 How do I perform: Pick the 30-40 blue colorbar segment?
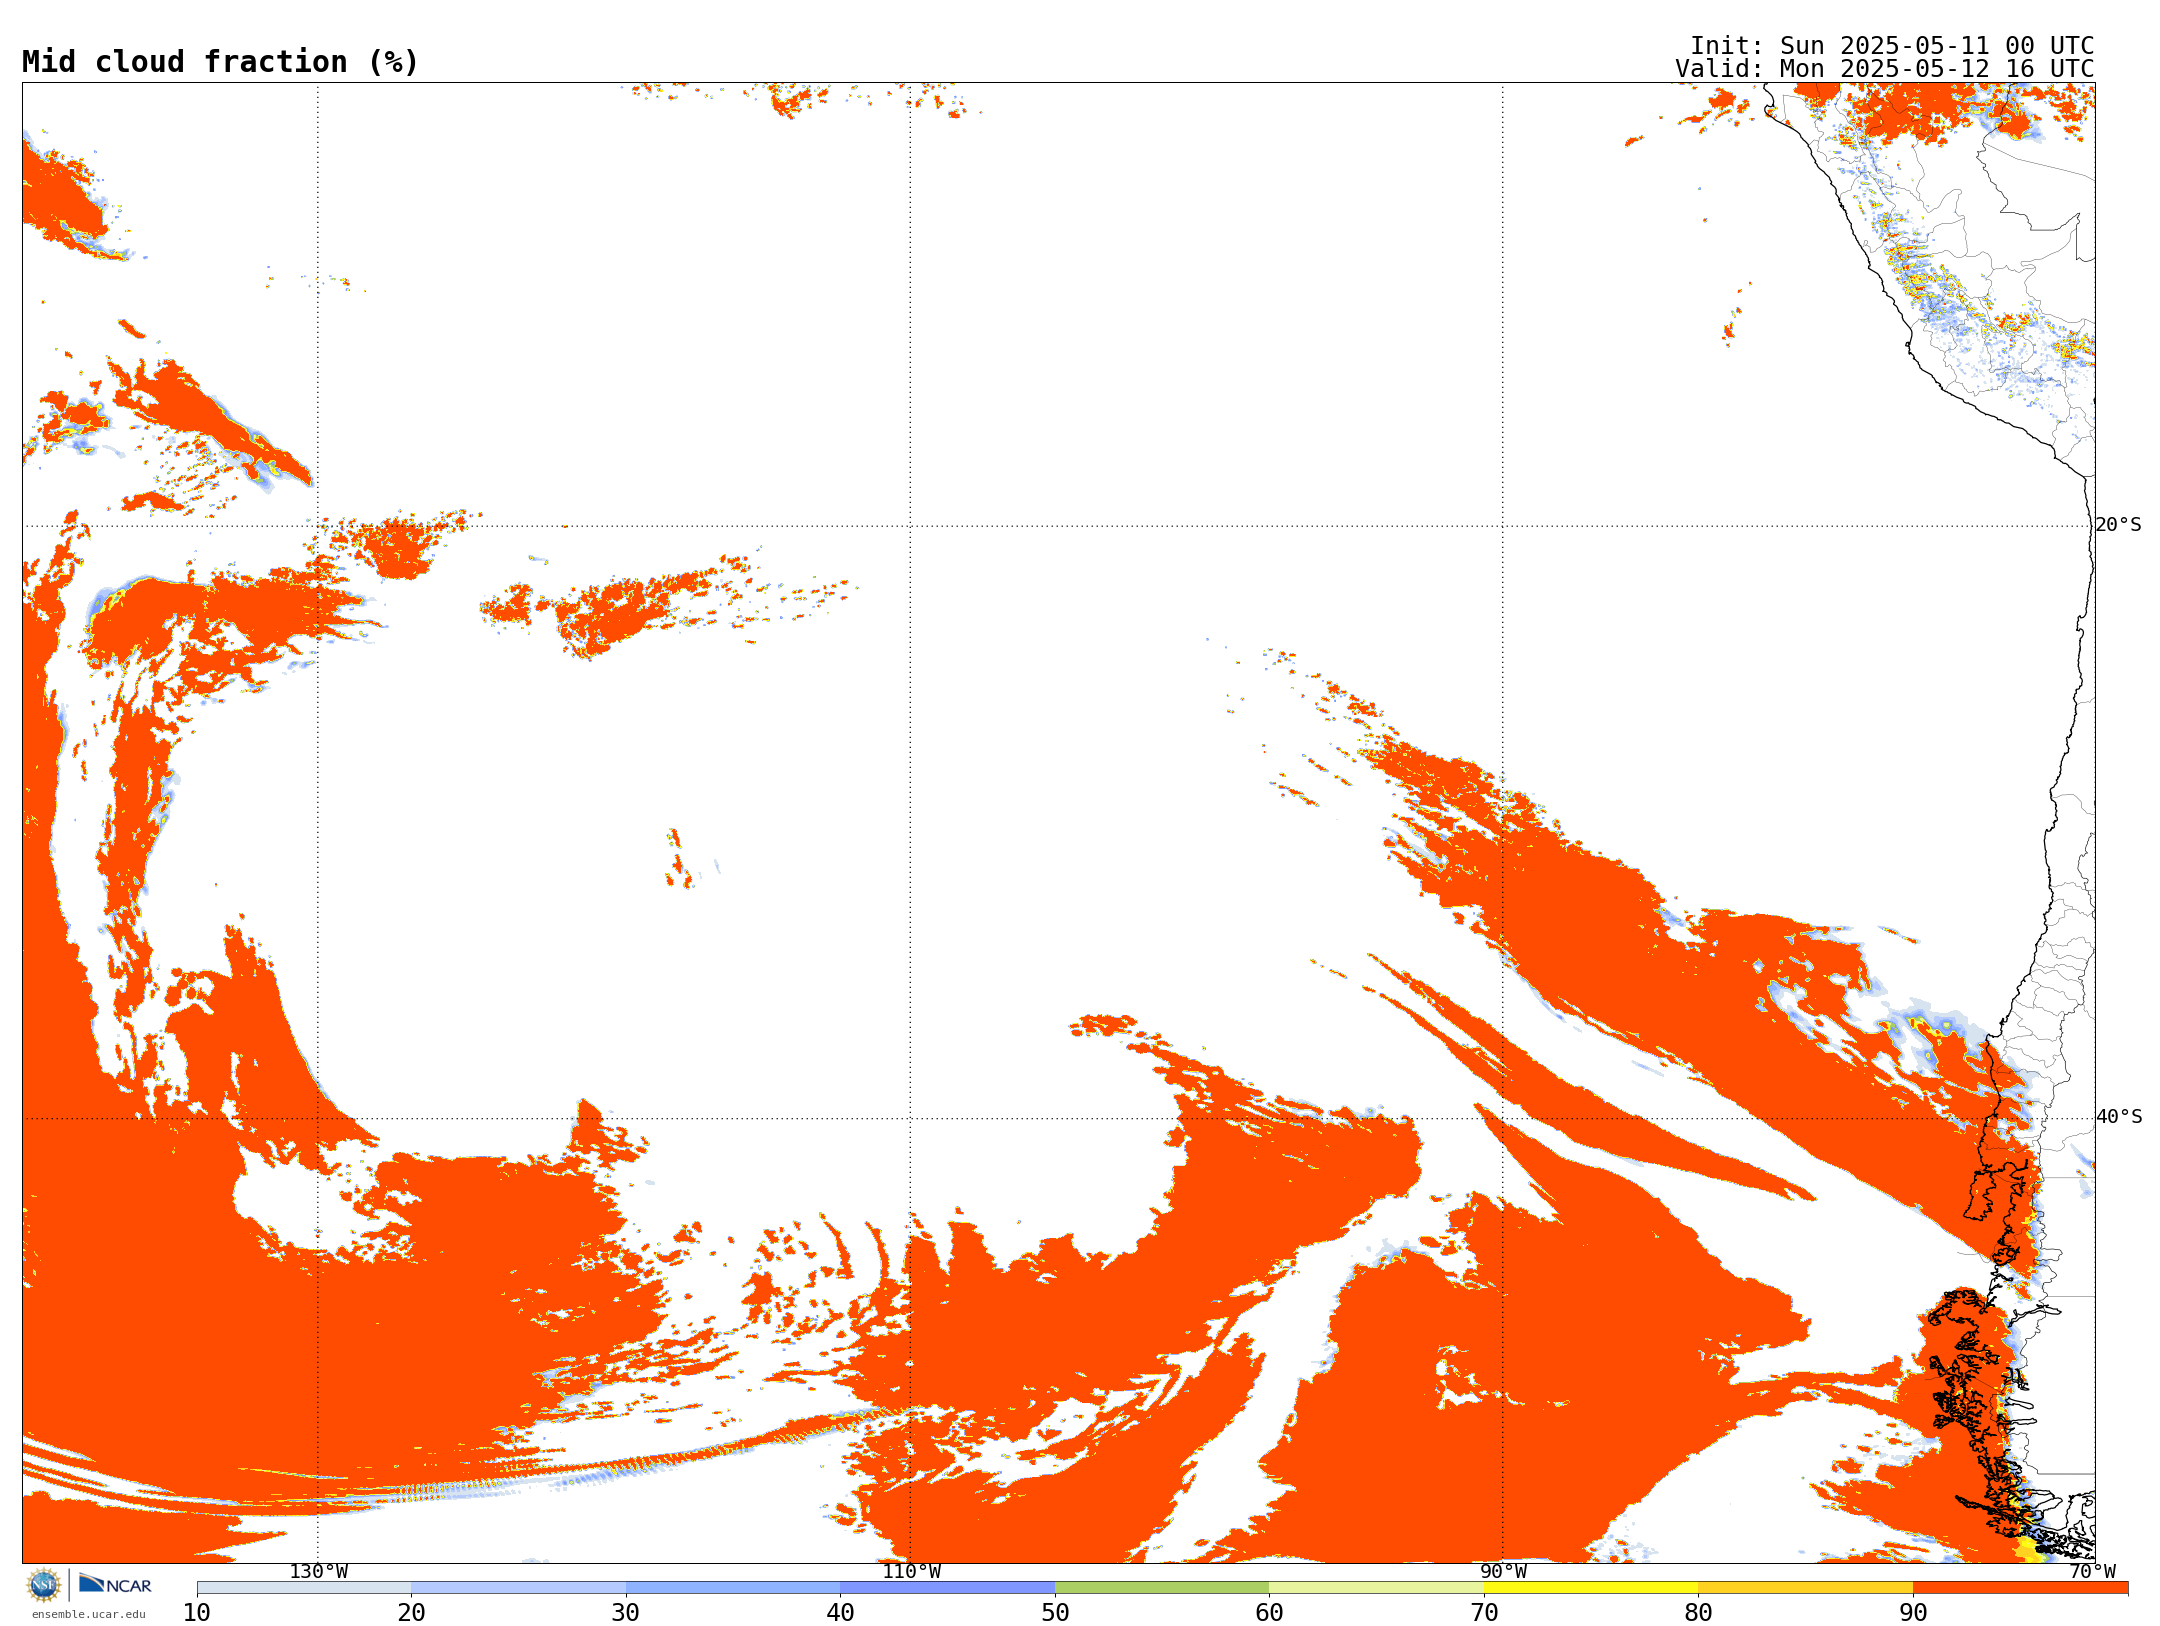pyautogui.click(x=733, y=1588)
